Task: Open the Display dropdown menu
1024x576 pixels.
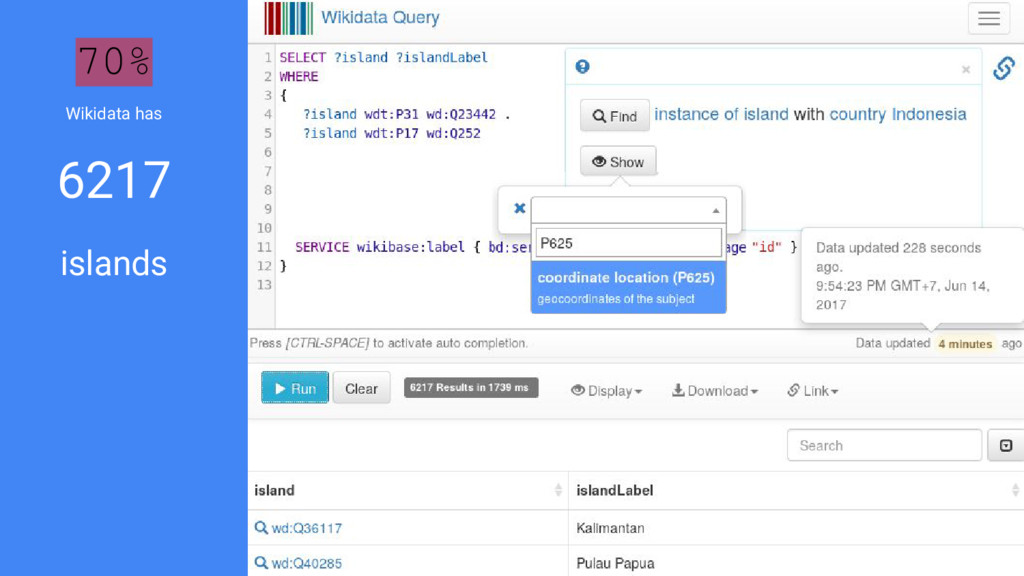Action: 607,391
